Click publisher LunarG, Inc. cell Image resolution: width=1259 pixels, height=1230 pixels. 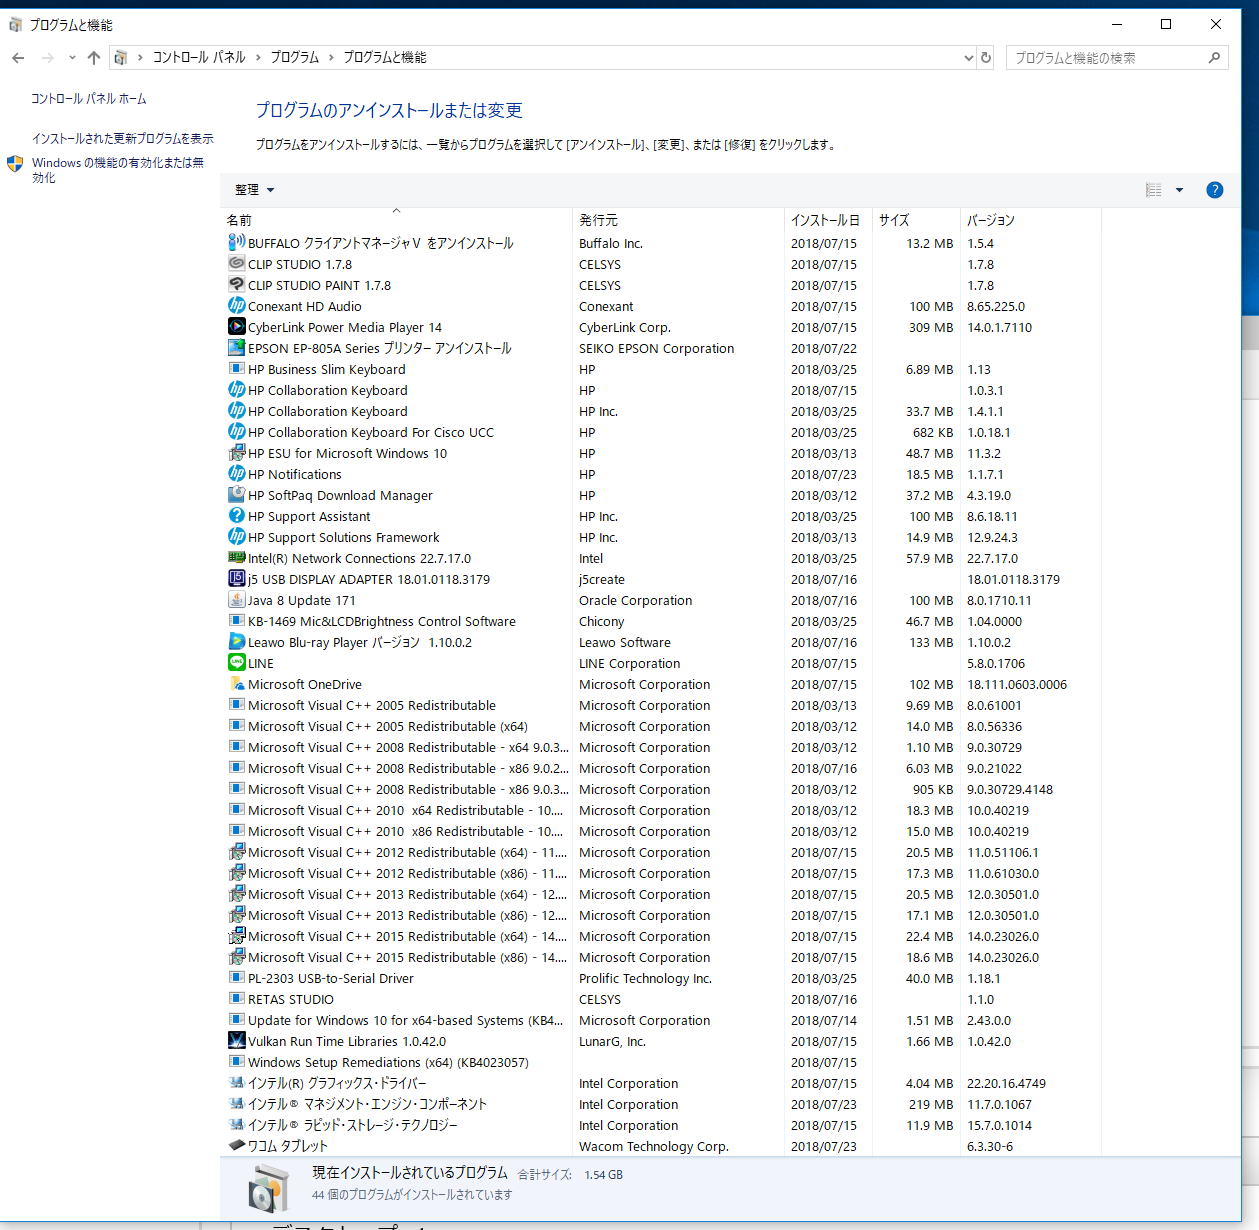click(x=612, y=1042)
